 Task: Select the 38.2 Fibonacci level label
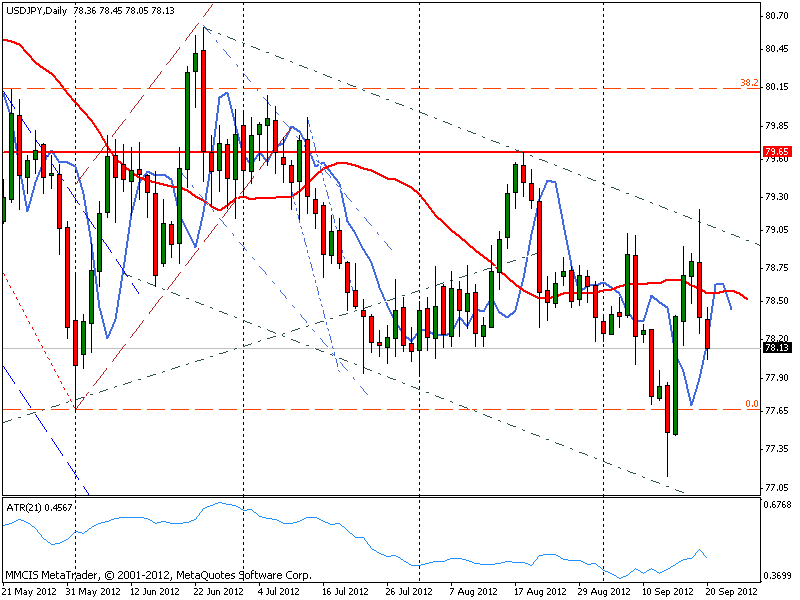[749, 83]
